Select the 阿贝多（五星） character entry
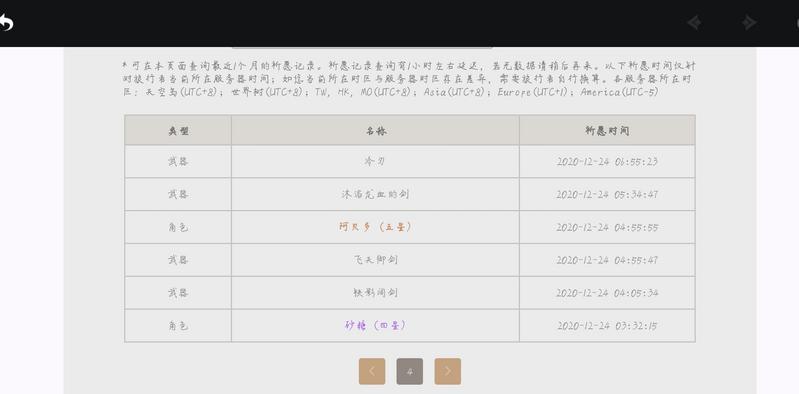 coord(375,227)
